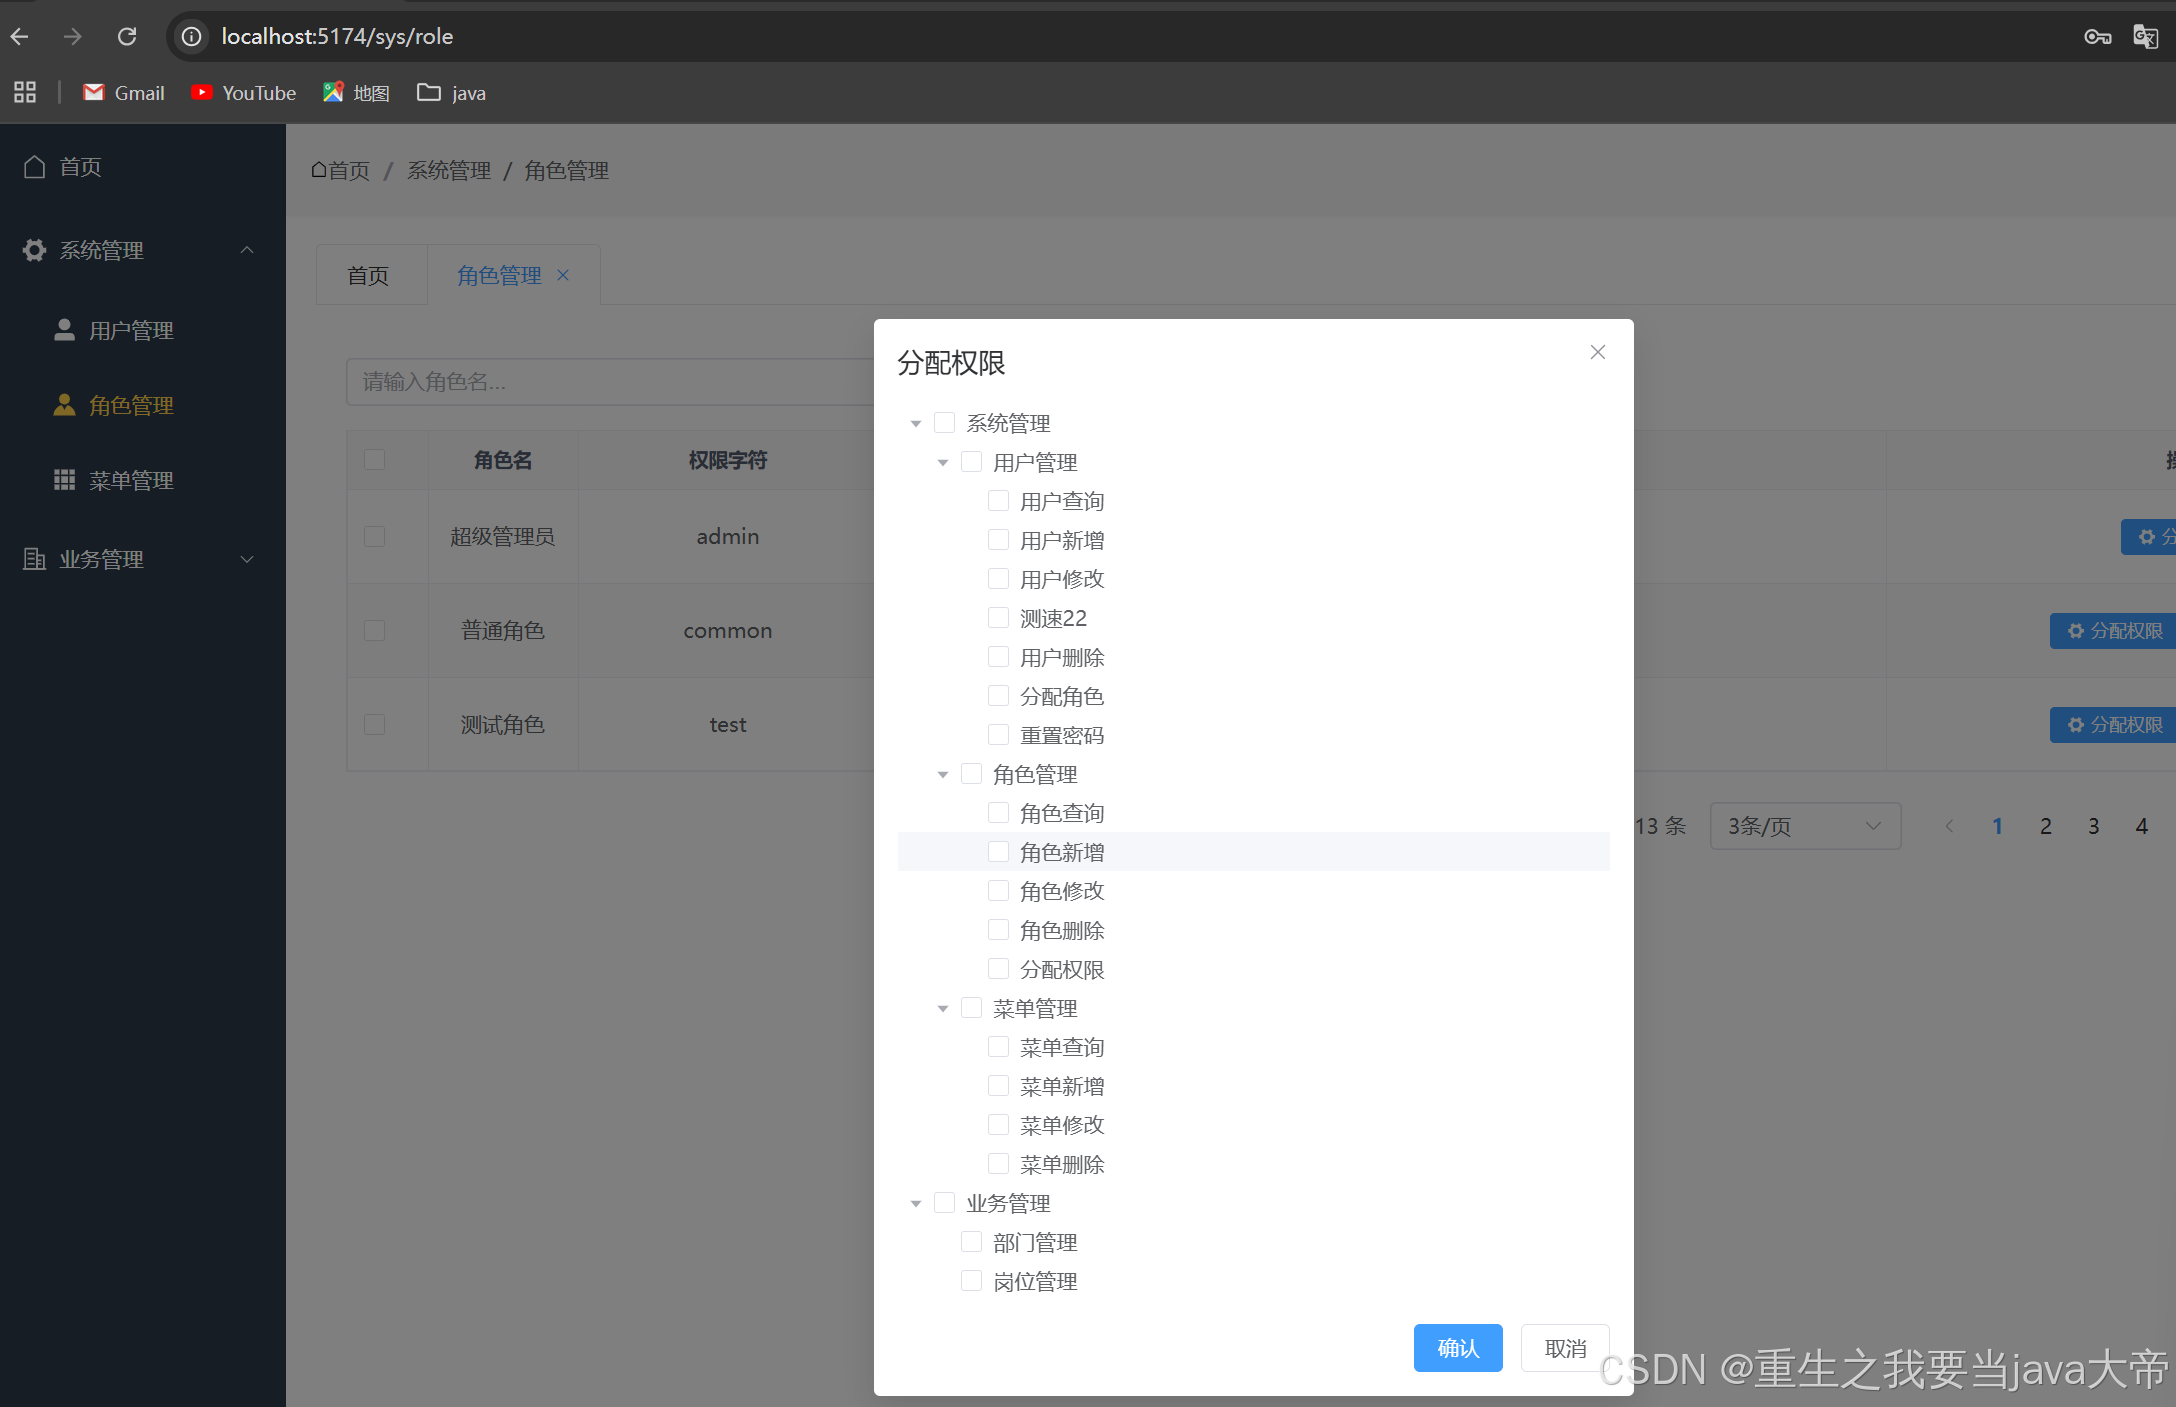Switch to the 首页 tab
This screenshot has width=2176, height=1407.
click(368, 275)
